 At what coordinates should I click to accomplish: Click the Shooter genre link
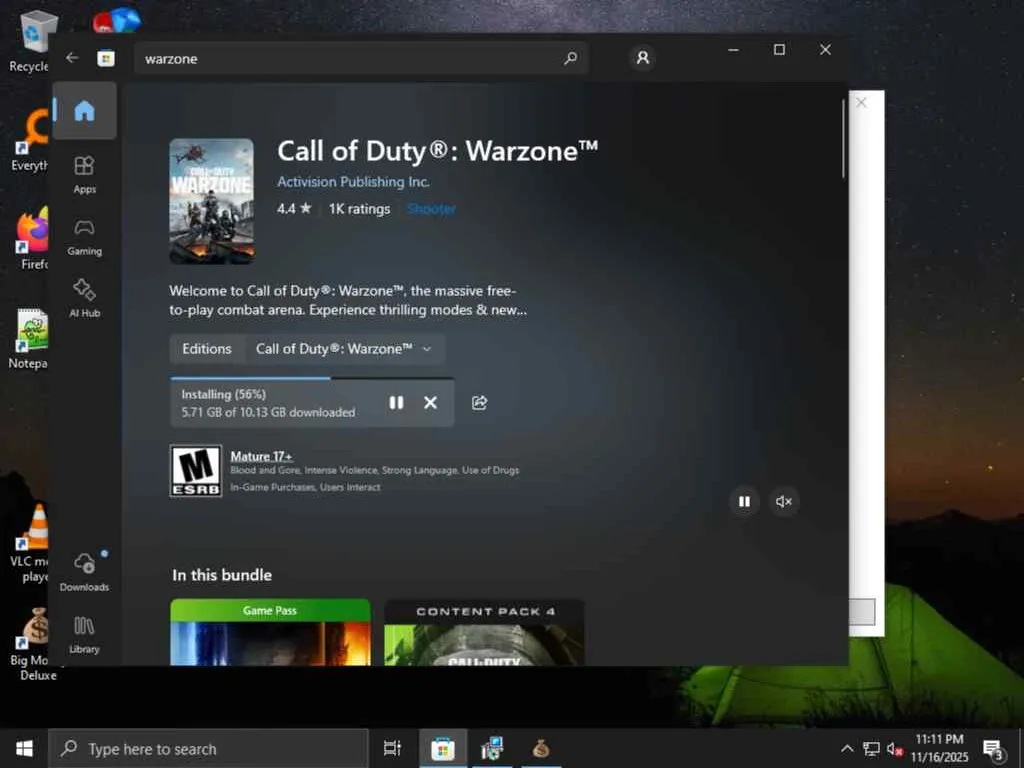tap(431, 209)
